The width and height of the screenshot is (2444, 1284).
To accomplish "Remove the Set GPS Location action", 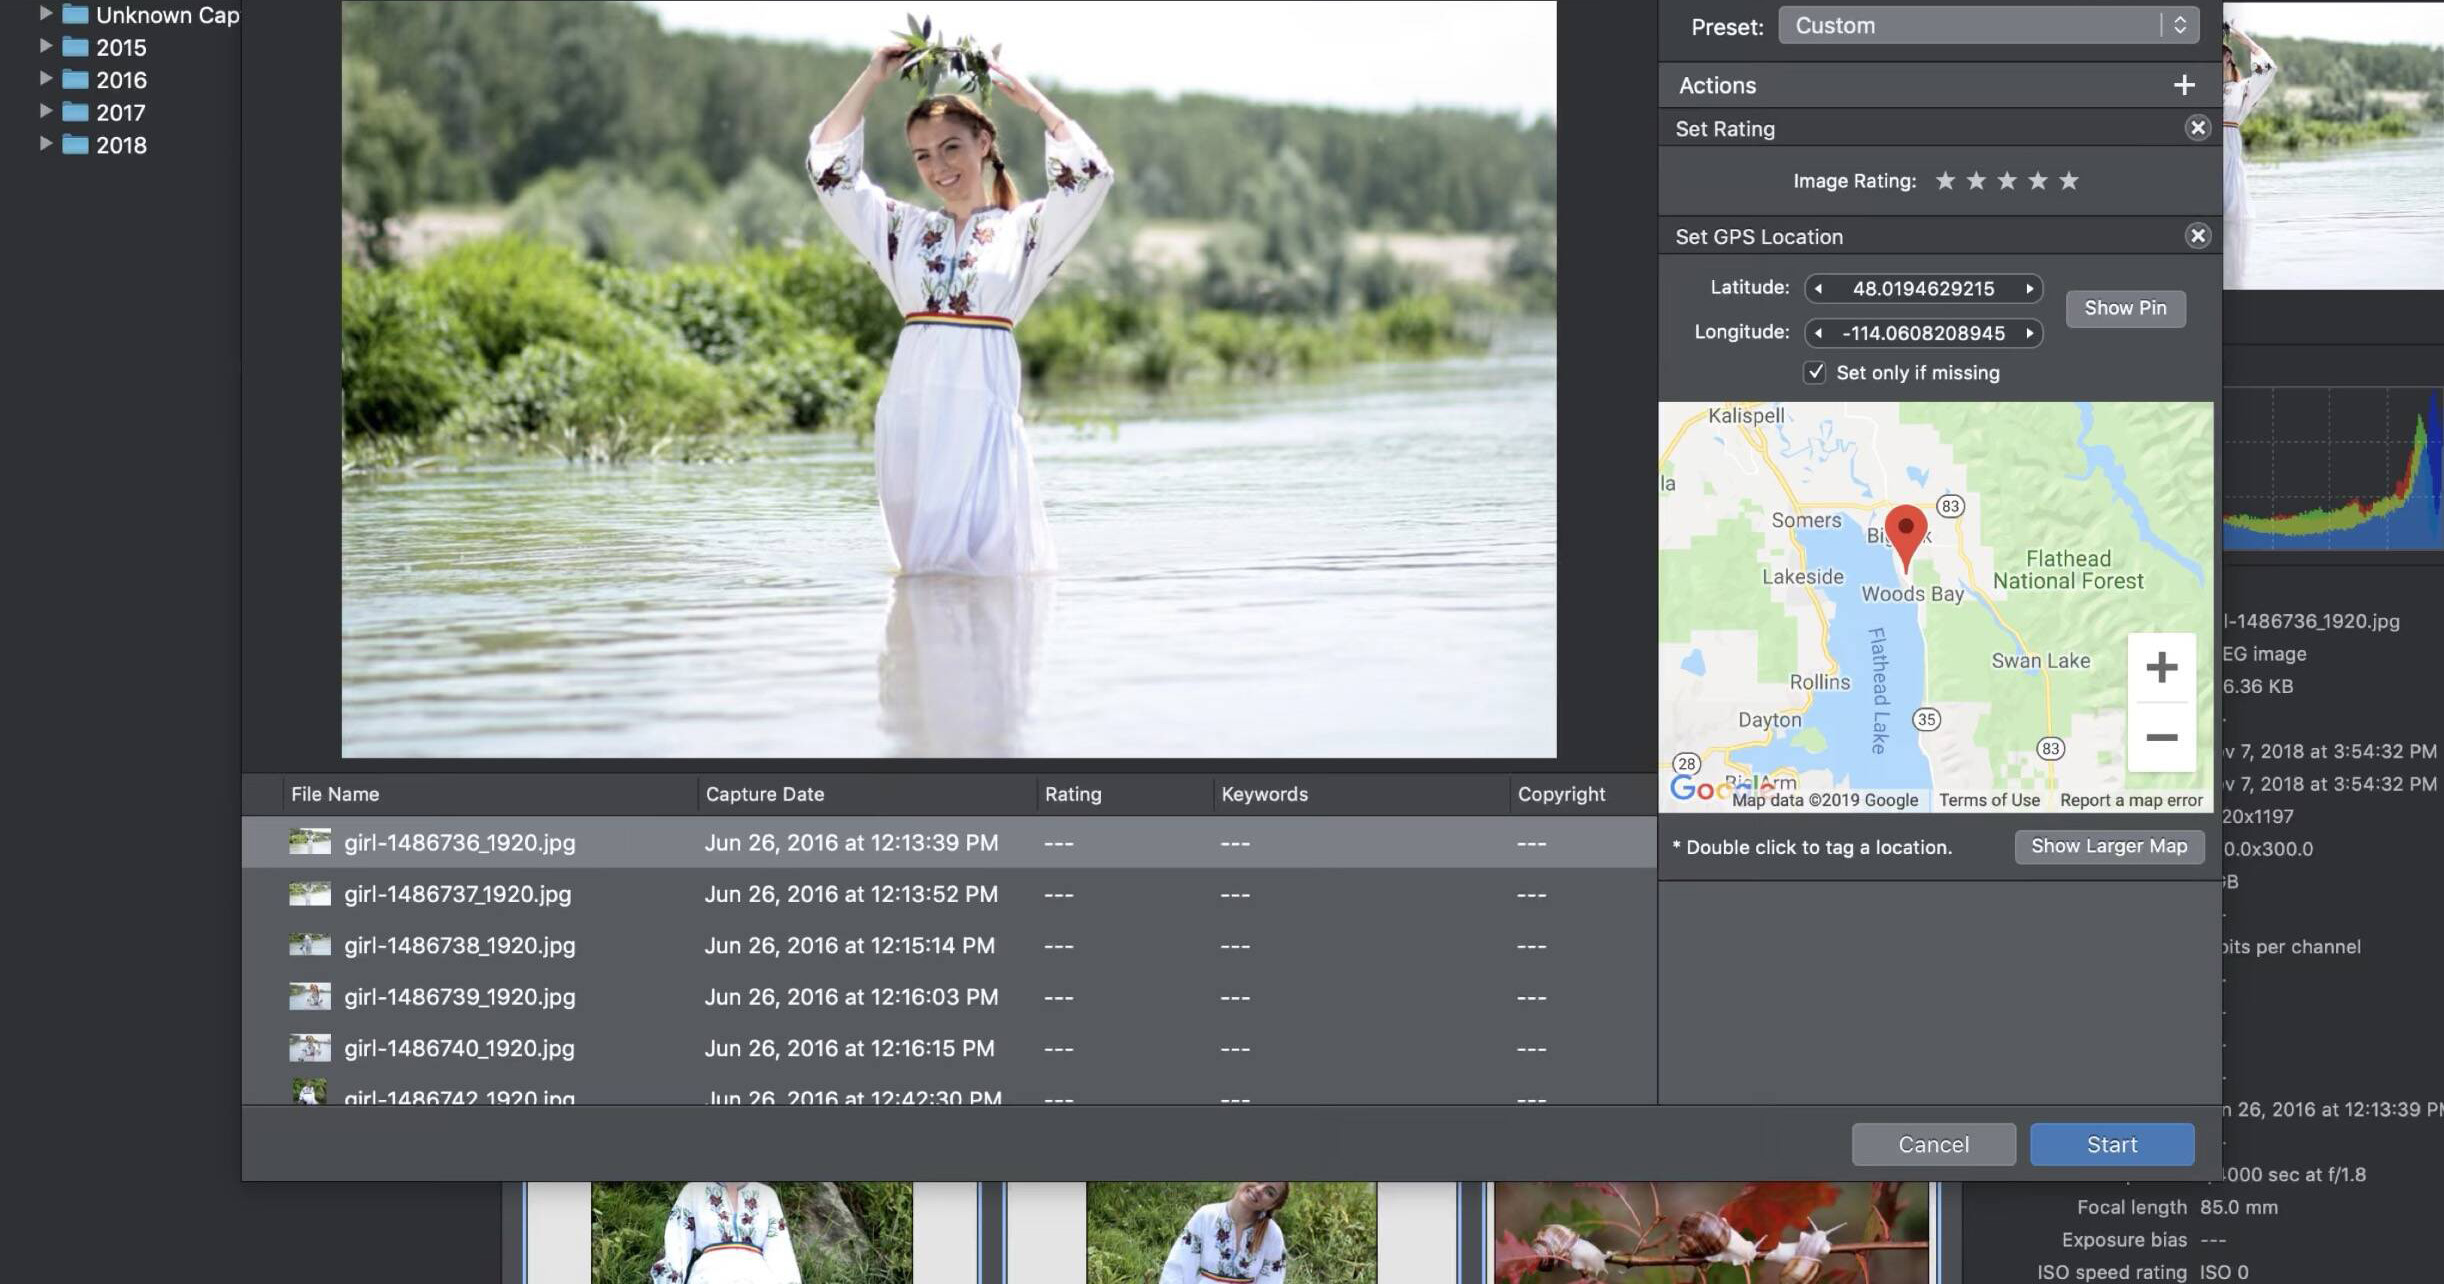I will [2197, 236].
